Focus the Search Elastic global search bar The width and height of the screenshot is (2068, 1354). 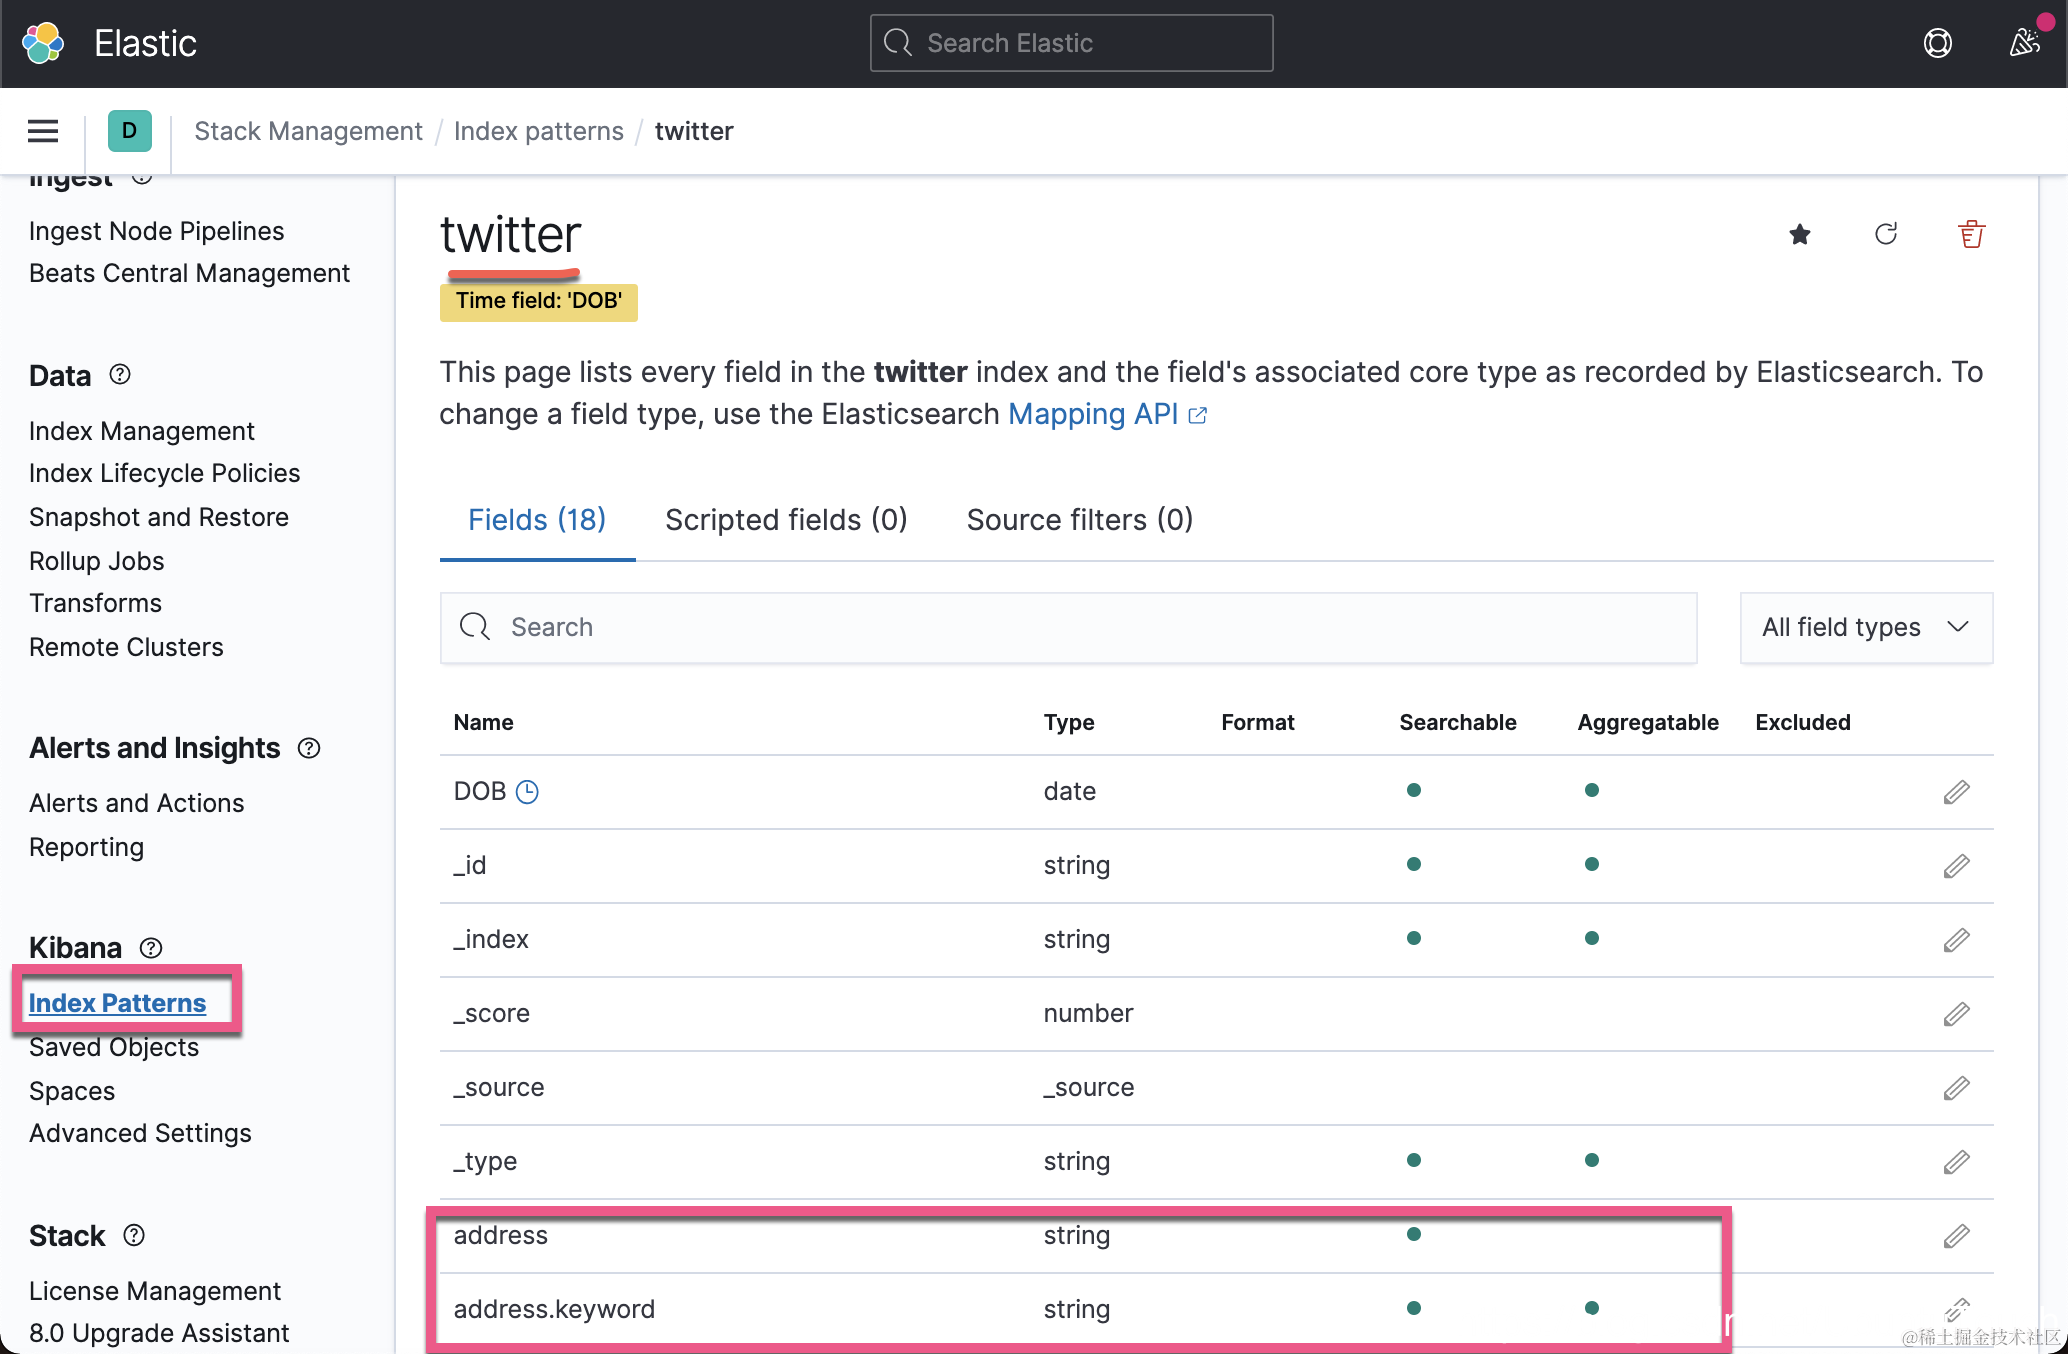pyautogui.click(x=1071, y=43)
